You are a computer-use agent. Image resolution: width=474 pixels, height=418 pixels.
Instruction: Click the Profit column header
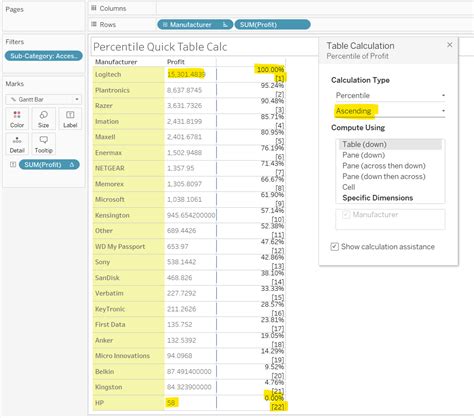pyautogui.click(x=176, y=62)
